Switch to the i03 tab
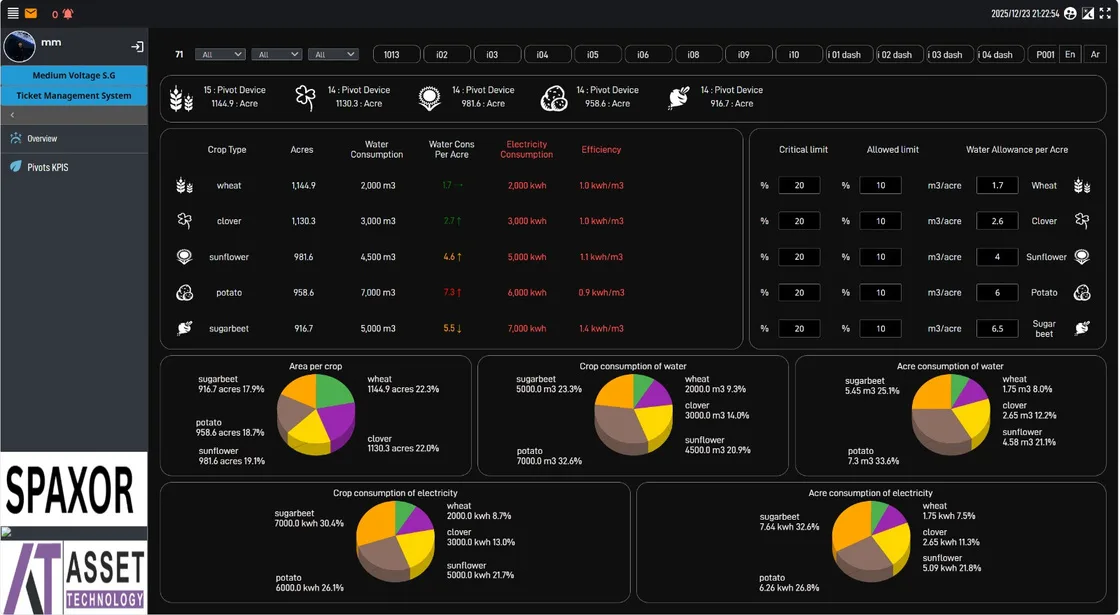Viewport: 1120px width, 615px height. point(497,54)
